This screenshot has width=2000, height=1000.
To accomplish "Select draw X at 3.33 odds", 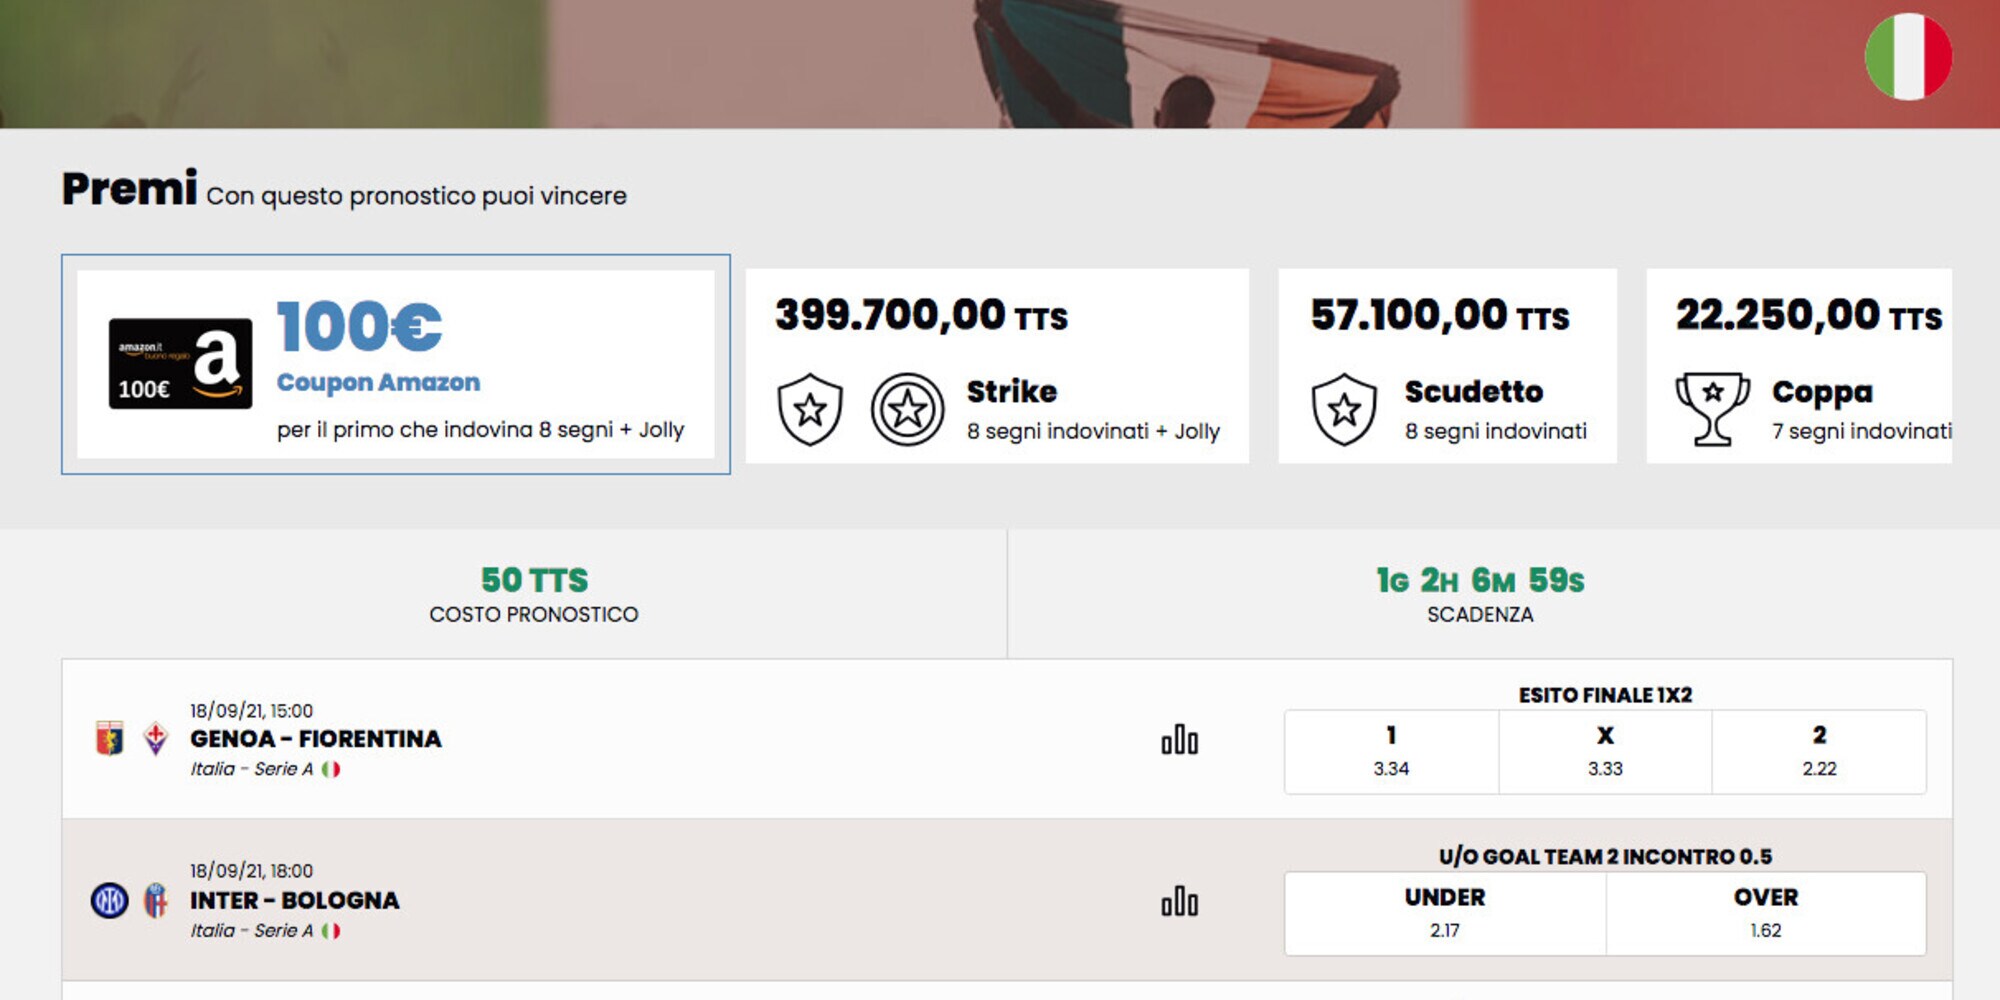I will tap(1605, 752).
